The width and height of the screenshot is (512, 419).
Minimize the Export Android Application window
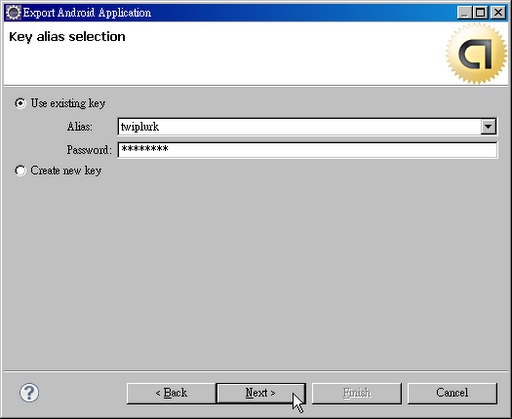point(464,13)
